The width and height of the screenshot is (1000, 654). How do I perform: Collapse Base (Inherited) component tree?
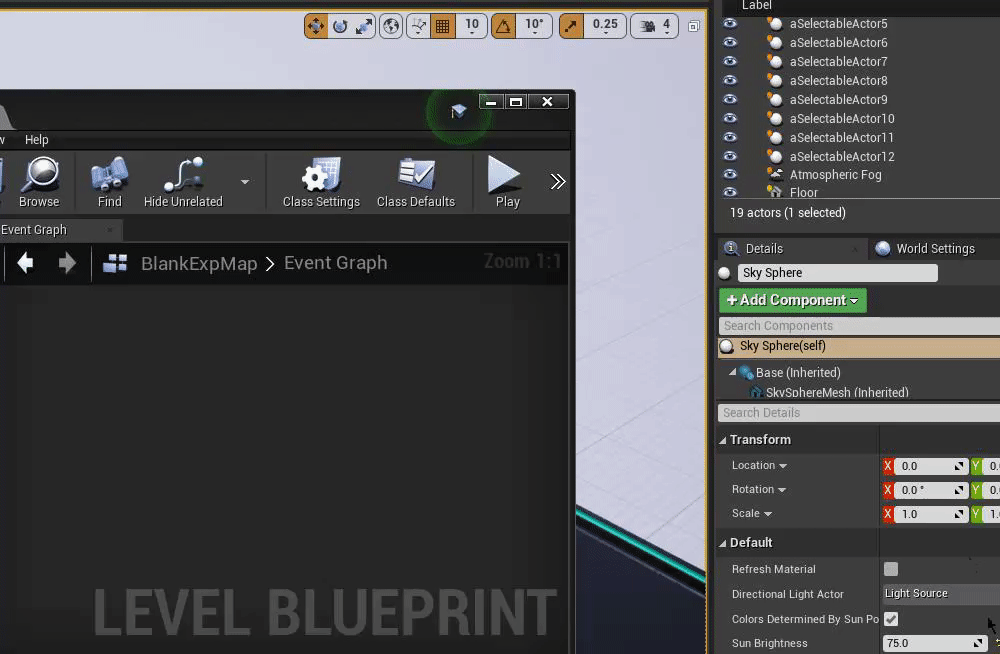click(732, 372)
